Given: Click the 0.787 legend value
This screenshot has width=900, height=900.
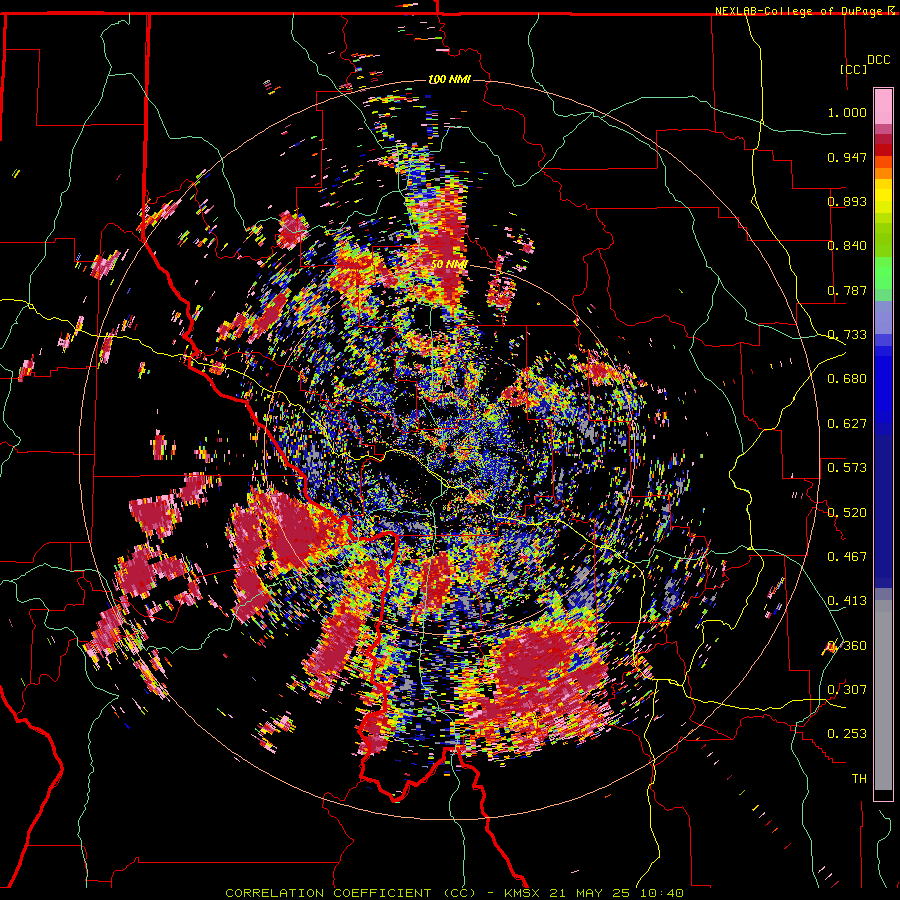Looking at the screenshot, I should click(x=847, y=290).
